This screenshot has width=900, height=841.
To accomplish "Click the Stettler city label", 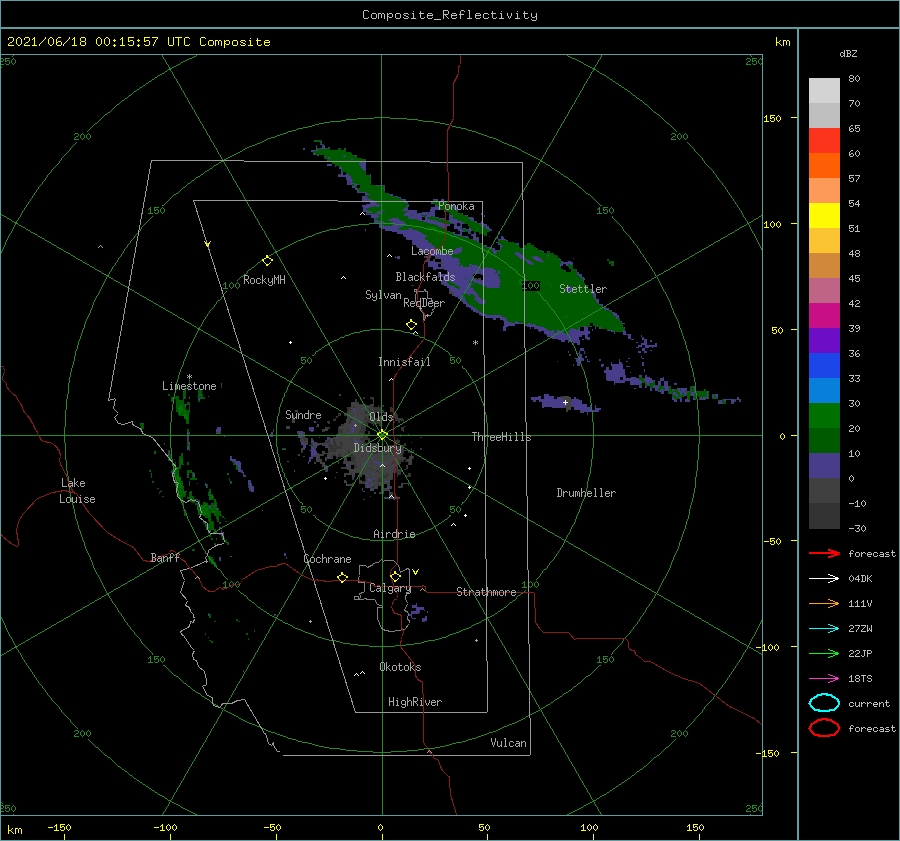I will pyautogui.click(x=583, y=289).
